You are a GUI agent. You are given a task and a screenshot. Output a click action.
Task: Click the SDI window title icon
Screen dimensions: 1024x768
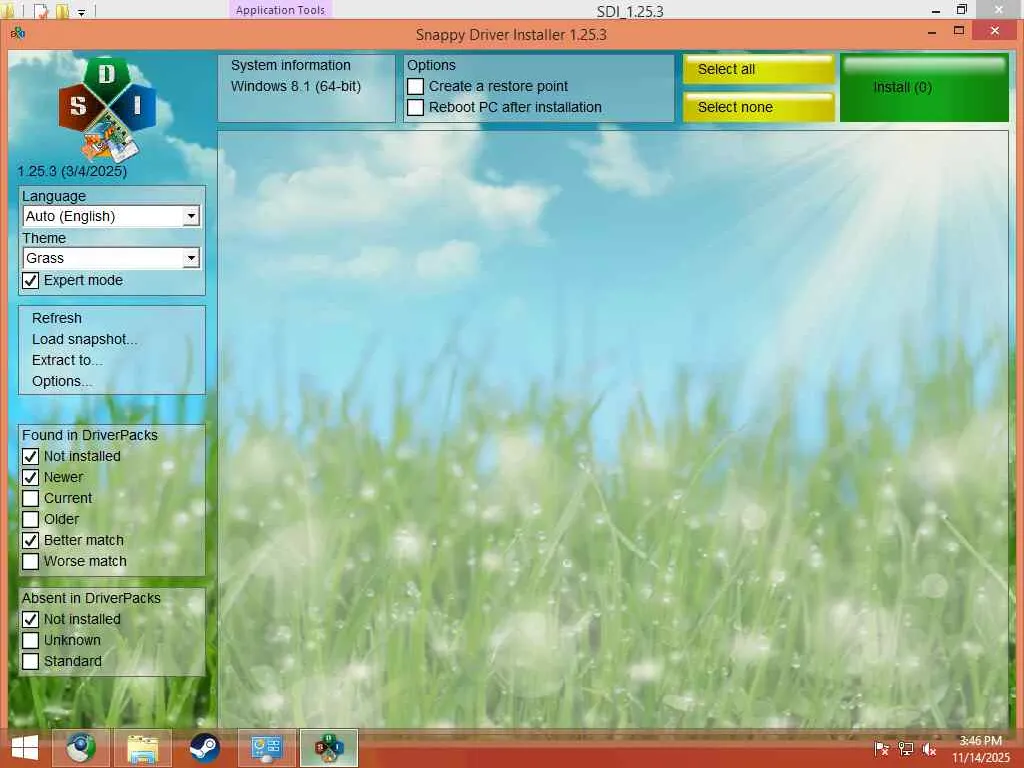(18, 33)
